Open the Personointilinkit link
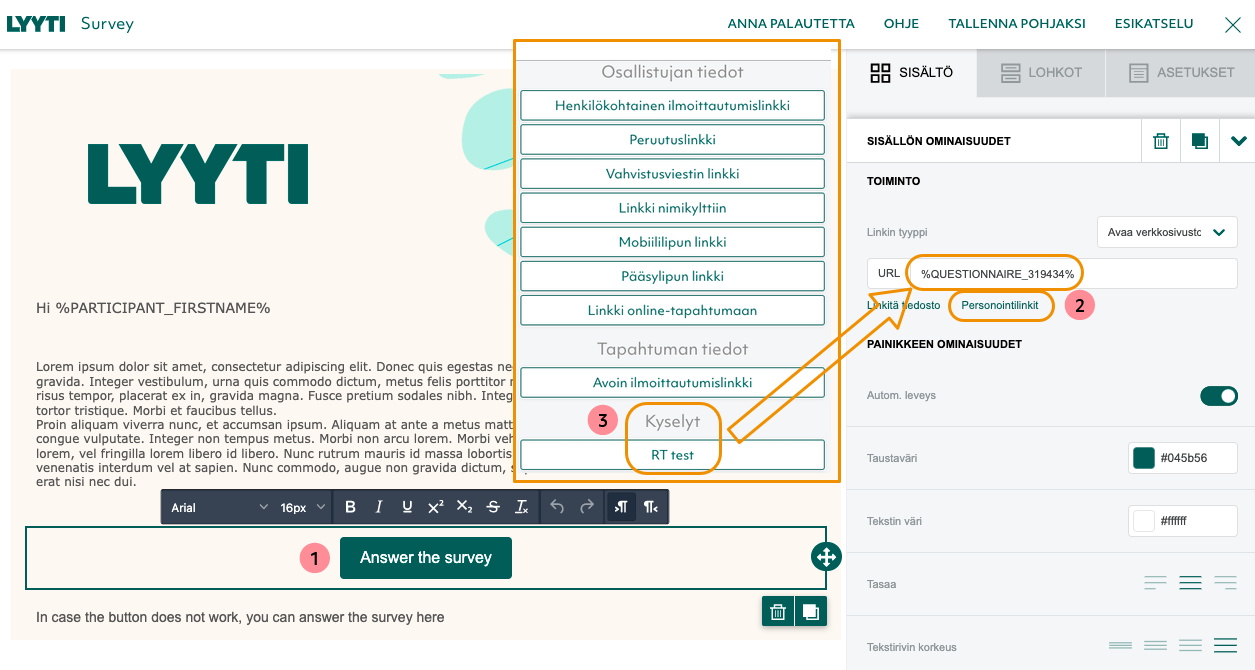The image size is (1255, 670). pyautogui.click(x=1000, y=305)
